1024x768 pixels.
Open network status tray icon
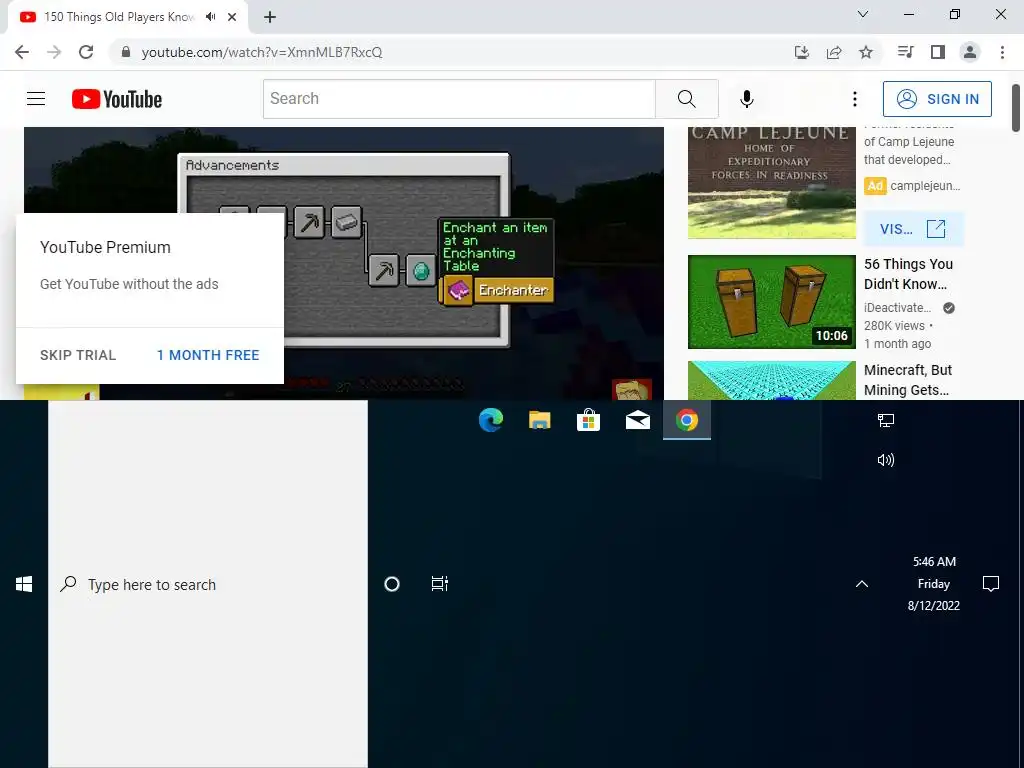886,420
